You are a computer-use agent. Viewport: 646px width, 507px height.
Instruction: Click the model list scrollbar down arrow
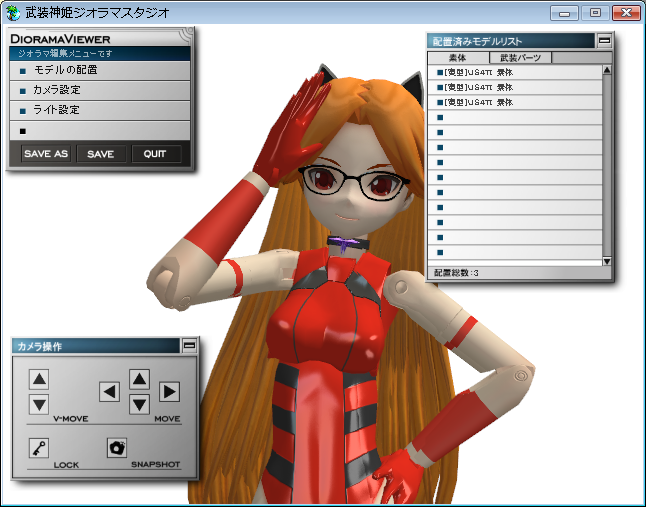[x=607, y=261]
